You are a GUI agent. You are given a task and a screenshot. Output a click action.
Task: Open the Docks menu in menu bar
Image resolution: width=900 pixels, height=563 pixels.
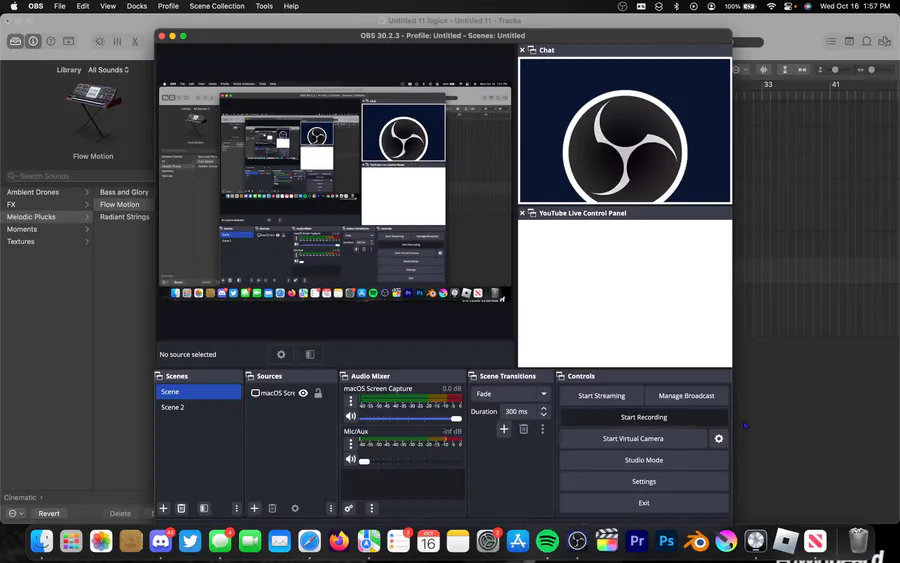[x=137, y=6]
